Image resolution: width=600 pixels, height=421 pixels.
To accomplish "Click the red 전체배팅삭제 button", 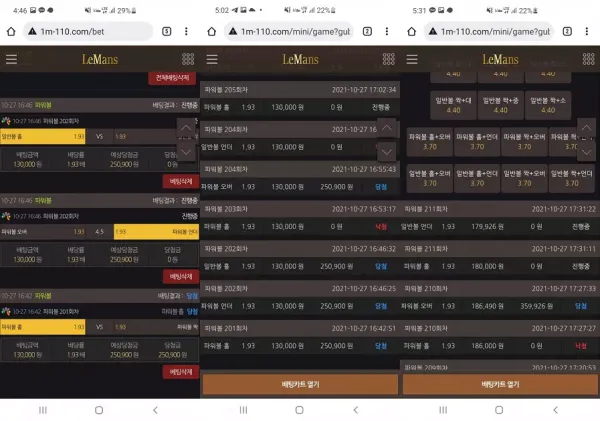I will tap(172, 78).
